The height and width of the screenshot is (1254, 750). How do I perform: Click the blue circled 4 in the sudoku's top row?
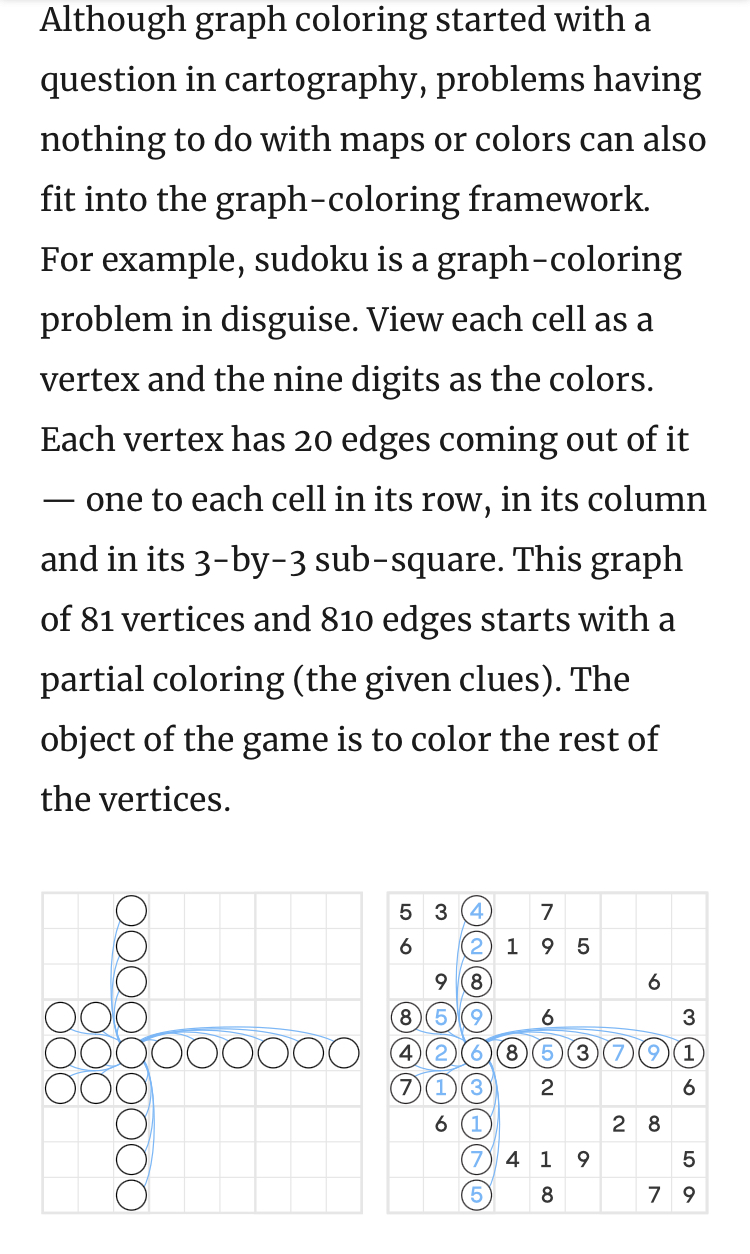(x=477, y=911)
